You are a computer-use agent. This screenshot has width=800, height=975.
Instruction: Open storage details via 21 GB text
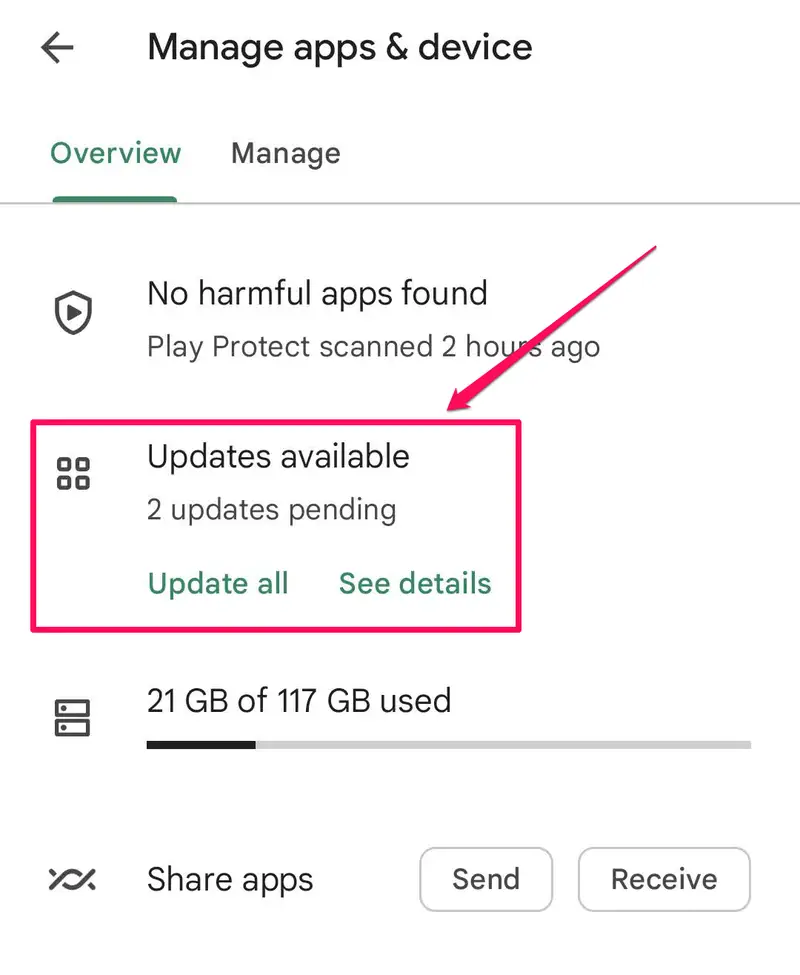point(299,700)
